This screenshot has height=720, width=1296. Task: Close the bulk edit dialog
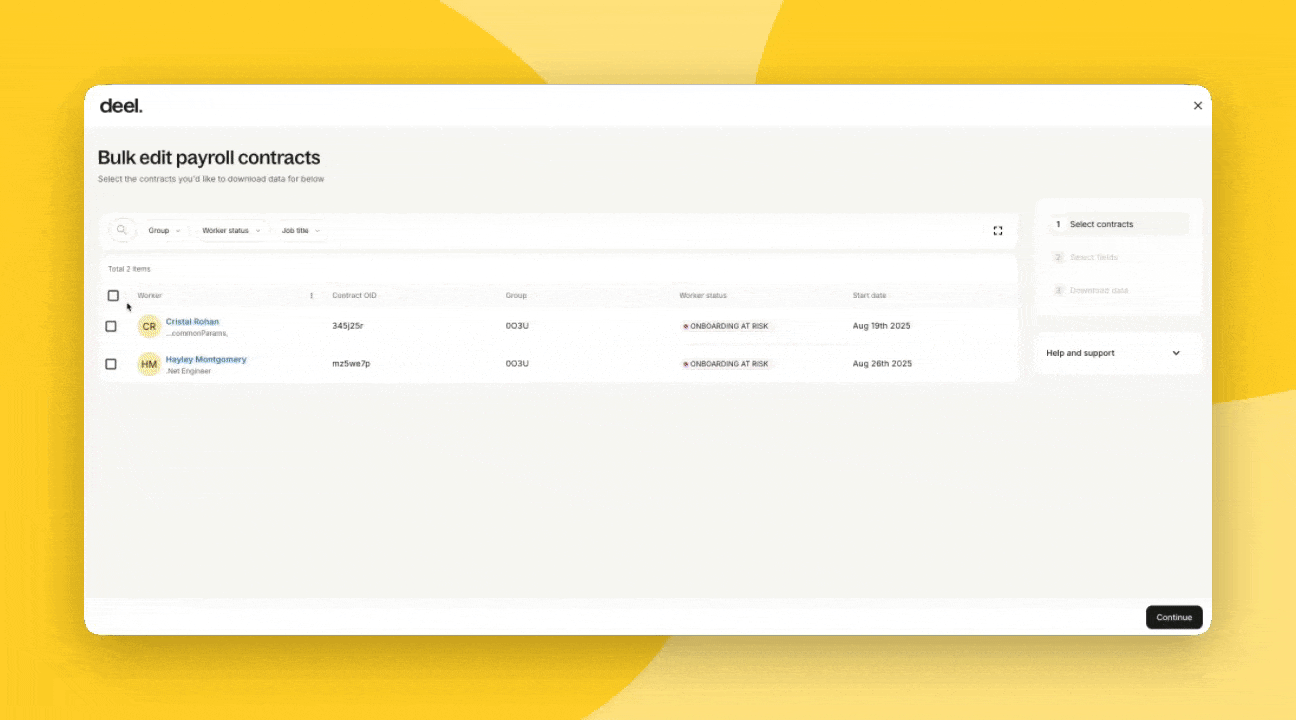(1197, 106)
